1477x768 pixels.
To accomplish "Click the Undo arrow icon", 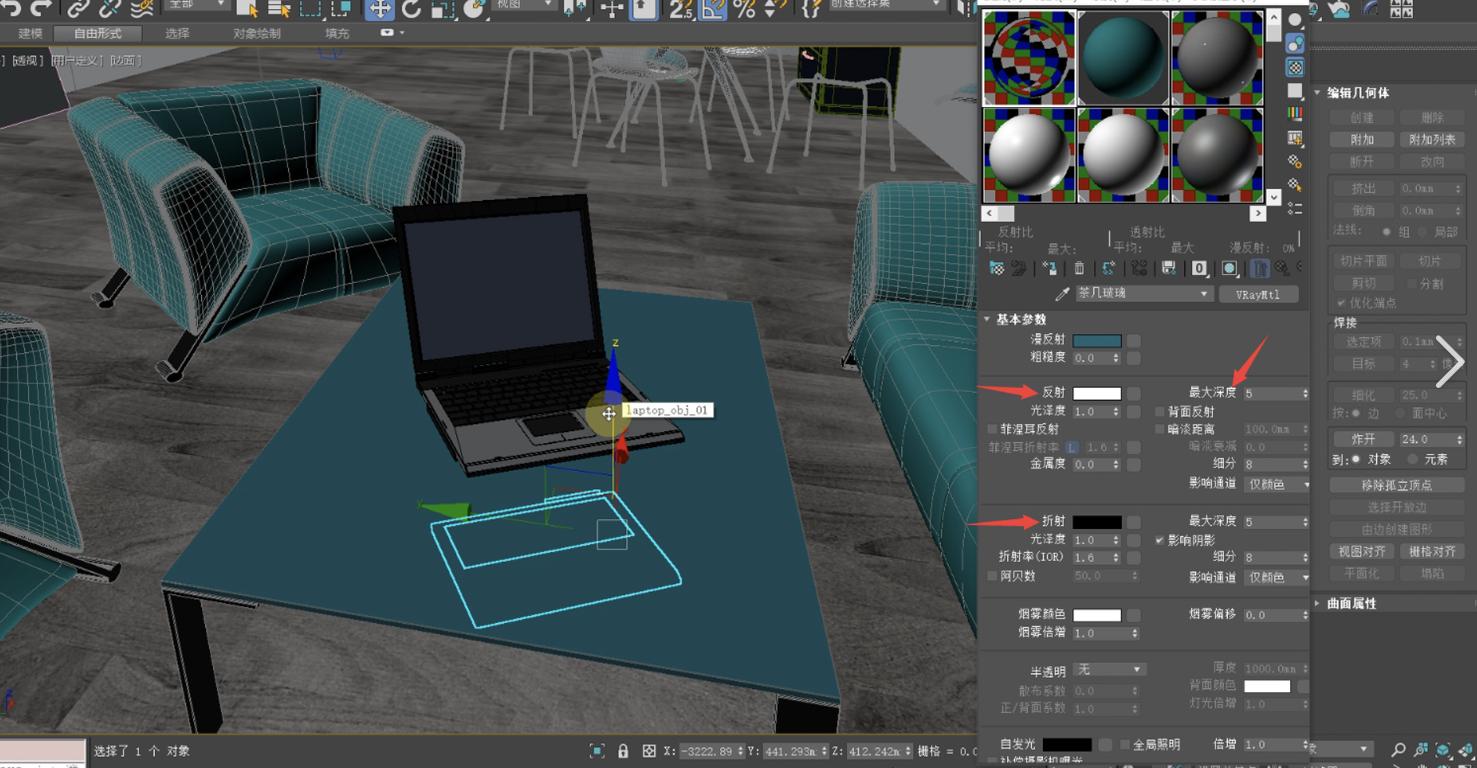I will (13, 9).
